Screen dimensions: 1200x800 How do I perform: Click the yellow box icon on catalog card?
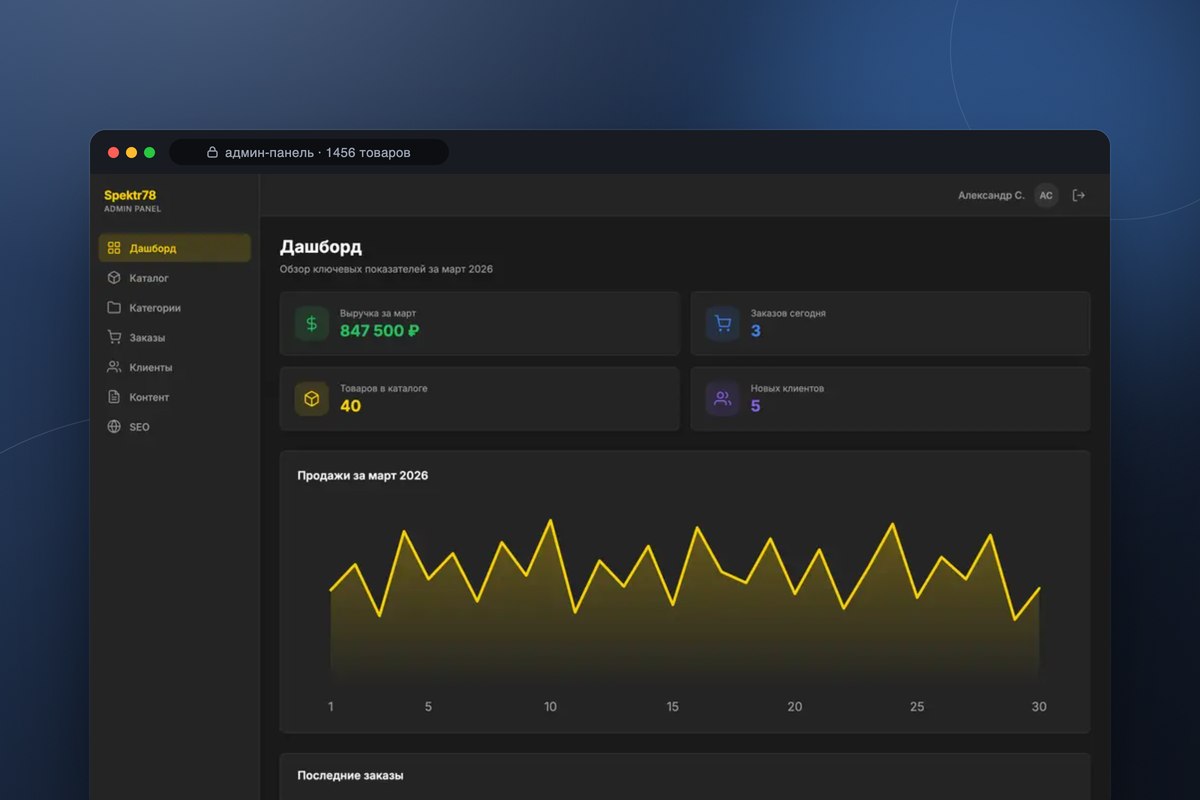pyautogui.click(x=312, y=399)
